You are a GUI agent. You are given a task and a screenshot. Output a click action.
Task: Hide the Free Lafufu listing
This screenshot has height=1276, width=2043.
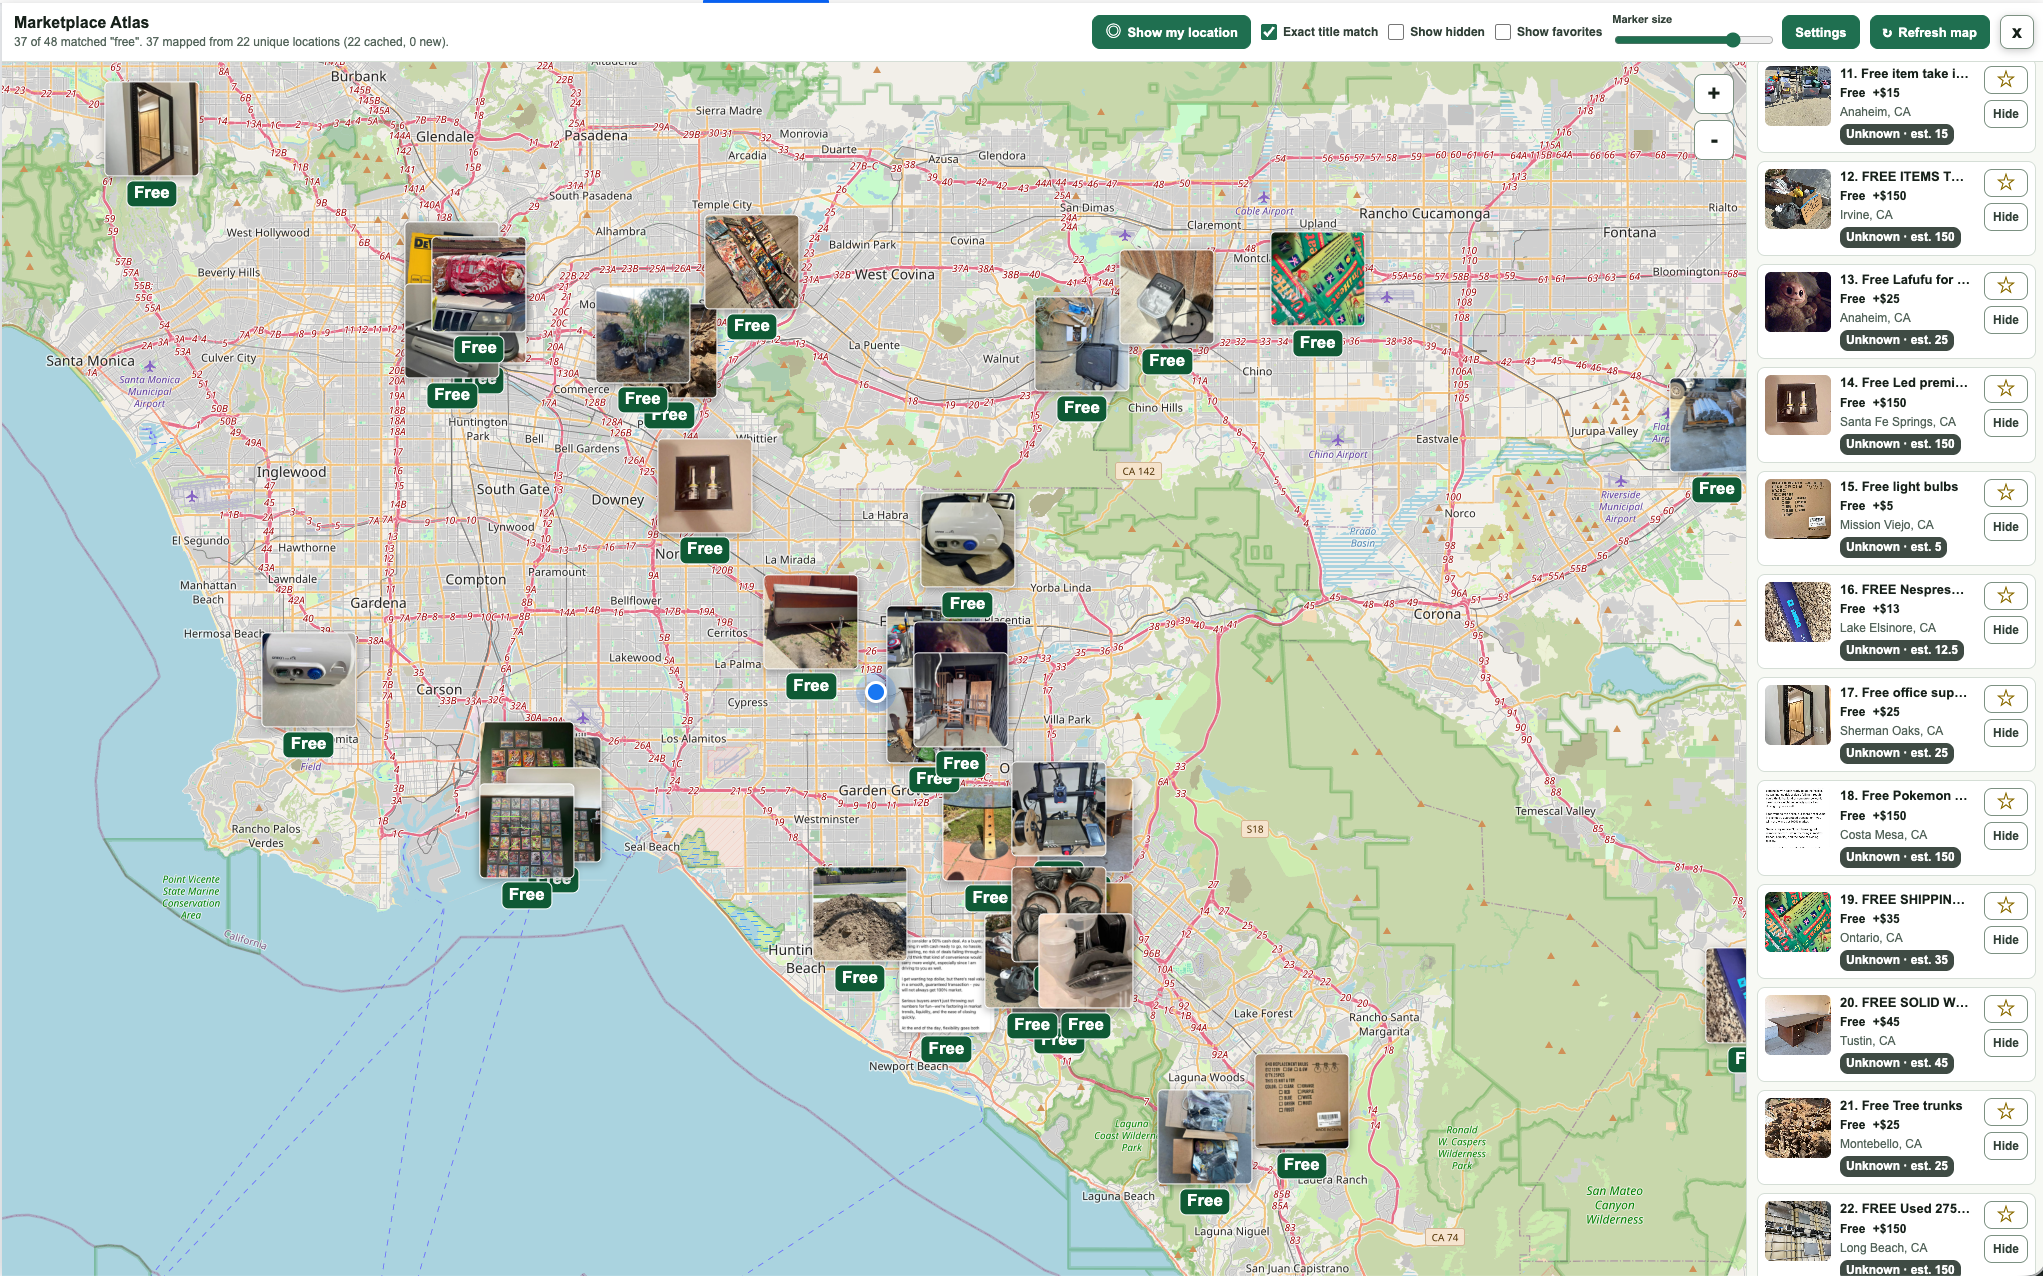tap(2005, 320)
